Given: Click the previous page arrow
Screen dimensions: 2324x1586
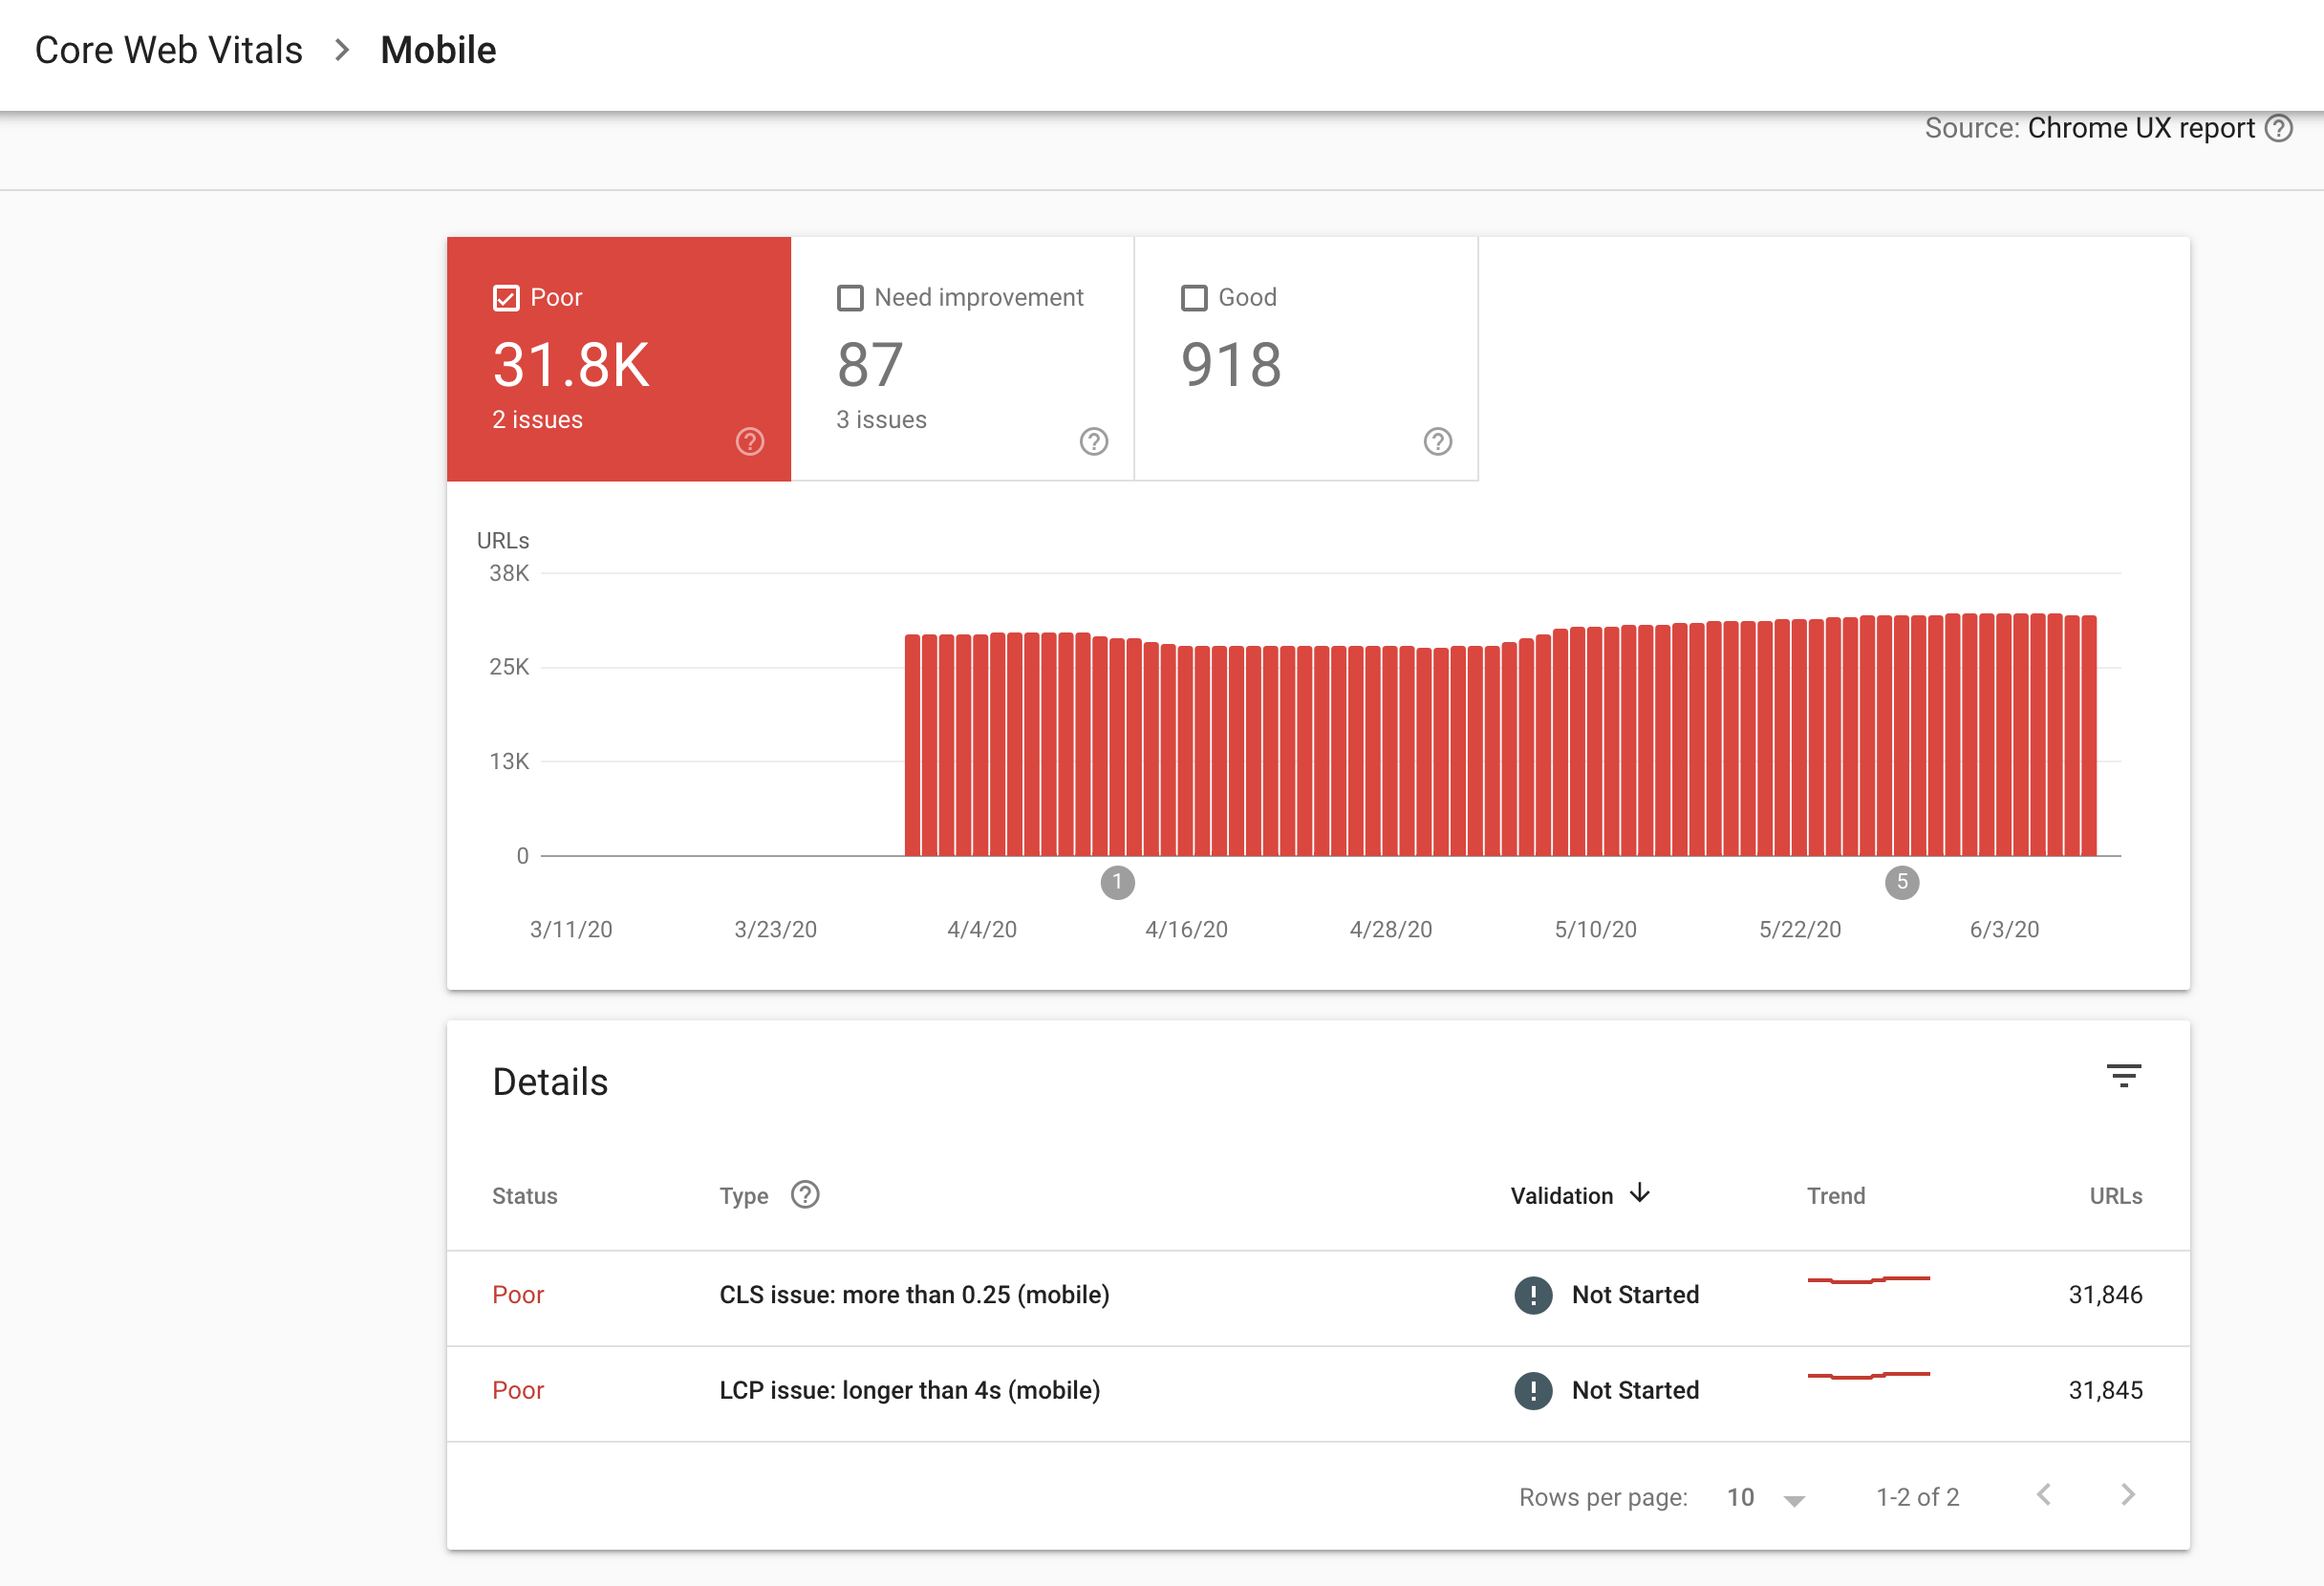Looking at the screenshot, I should click(x=2042, y=1495).
